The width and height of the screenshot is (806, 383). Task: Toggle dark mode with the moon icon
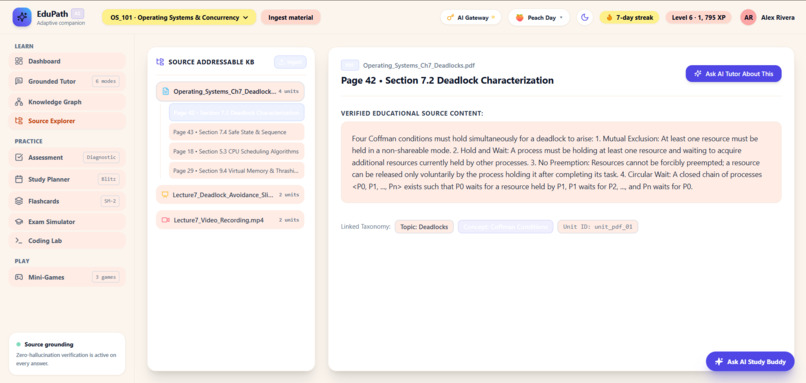click(x=584, y=17)
